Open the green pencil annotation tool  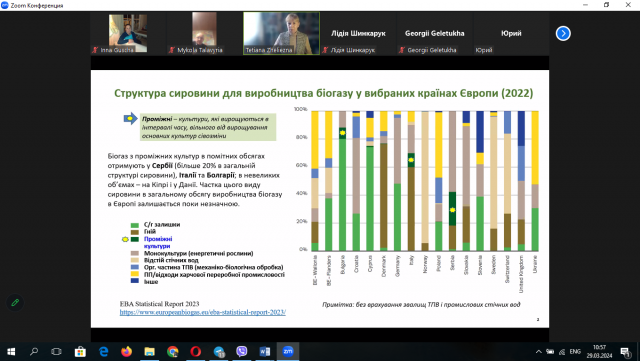click(15, 303)
